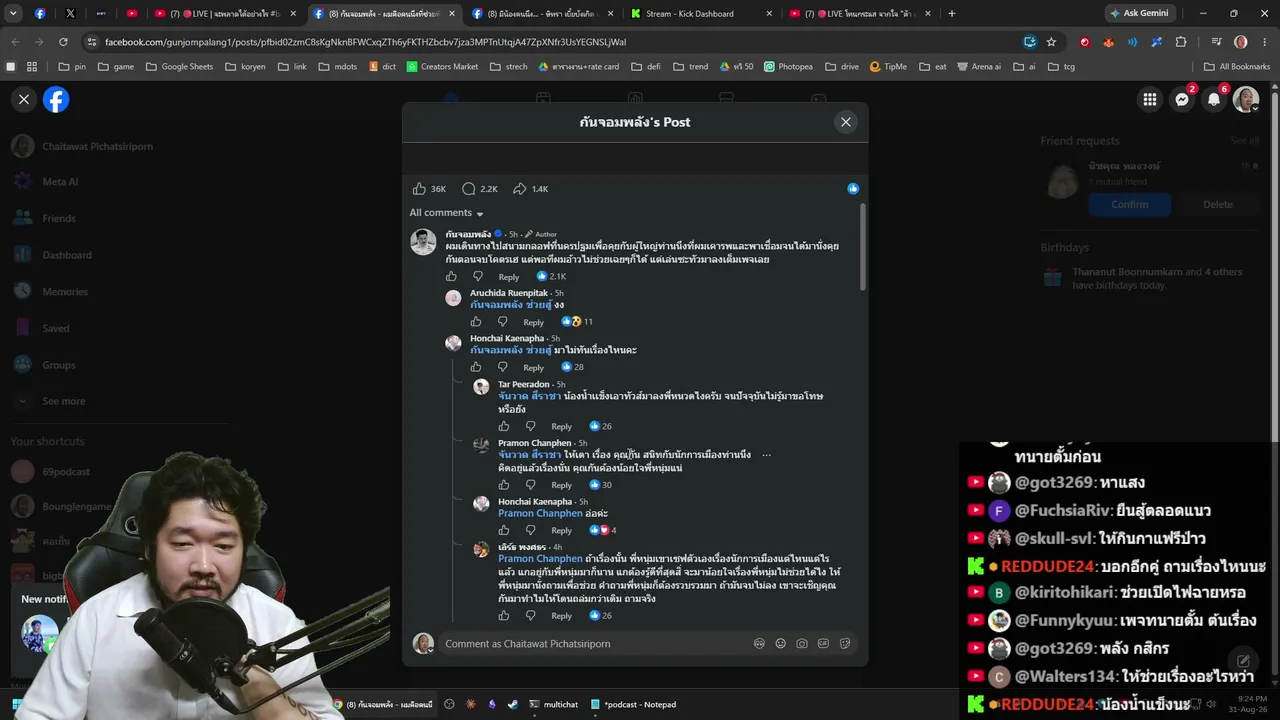Open Meta AI in the left sidebar
This screenshot has height=720, width=1280.
[x=60, y=182]
